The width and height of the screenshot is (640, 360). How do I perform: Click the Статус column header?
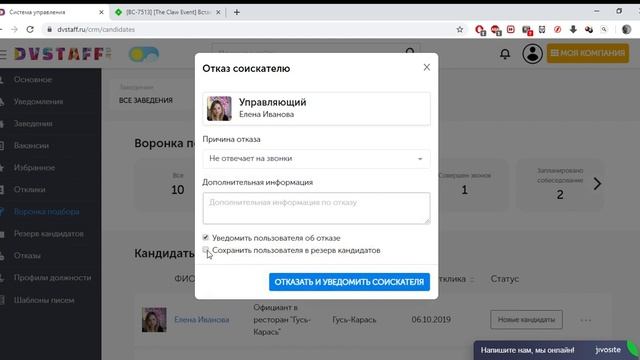(504, 279)
